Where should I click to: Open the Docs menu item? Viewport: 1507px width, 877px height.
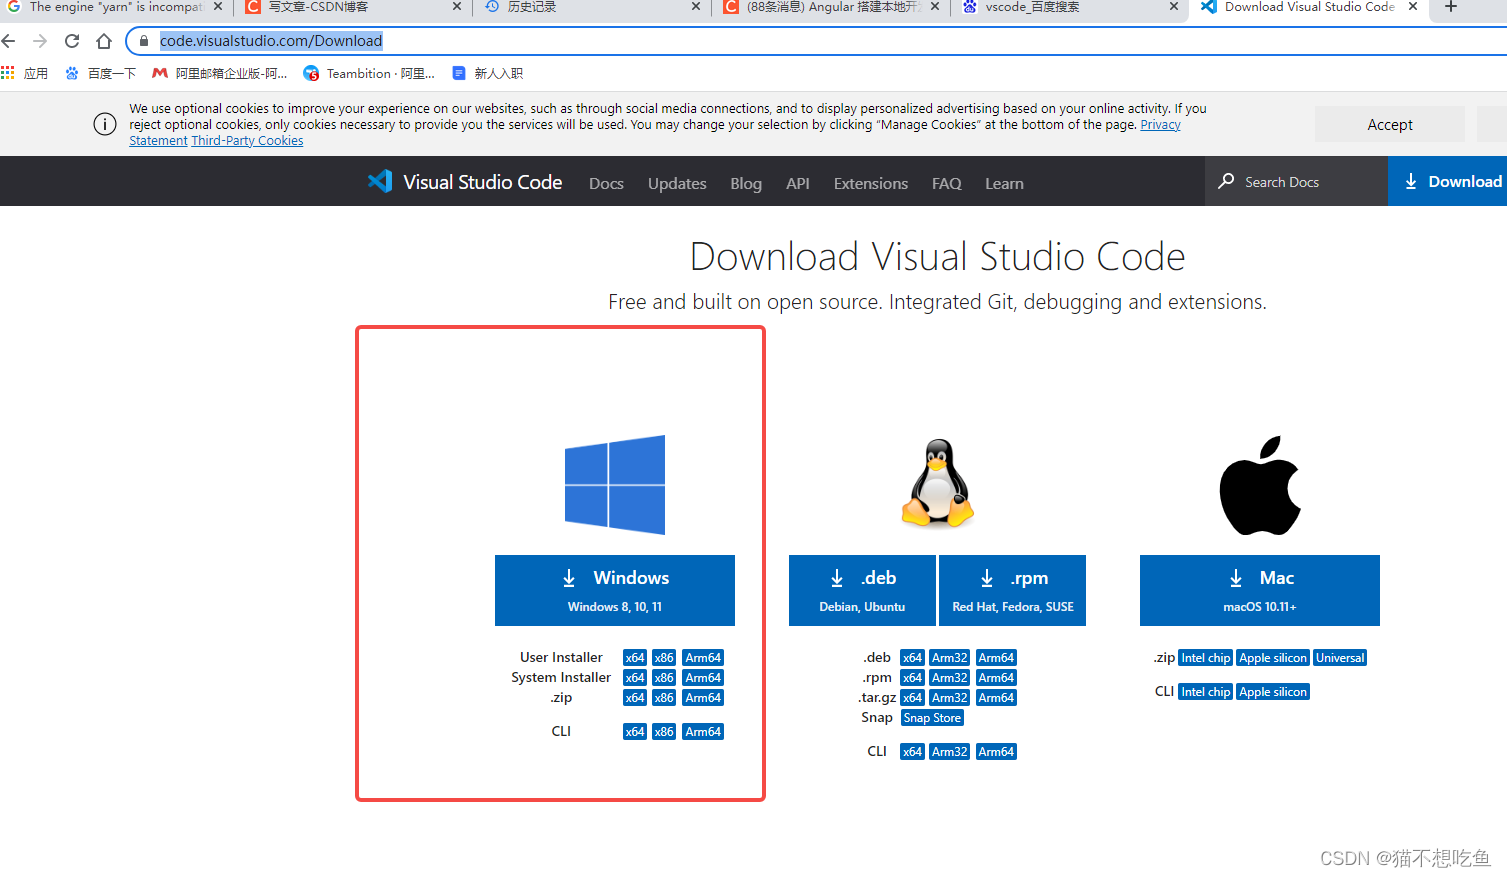(606, 183)
